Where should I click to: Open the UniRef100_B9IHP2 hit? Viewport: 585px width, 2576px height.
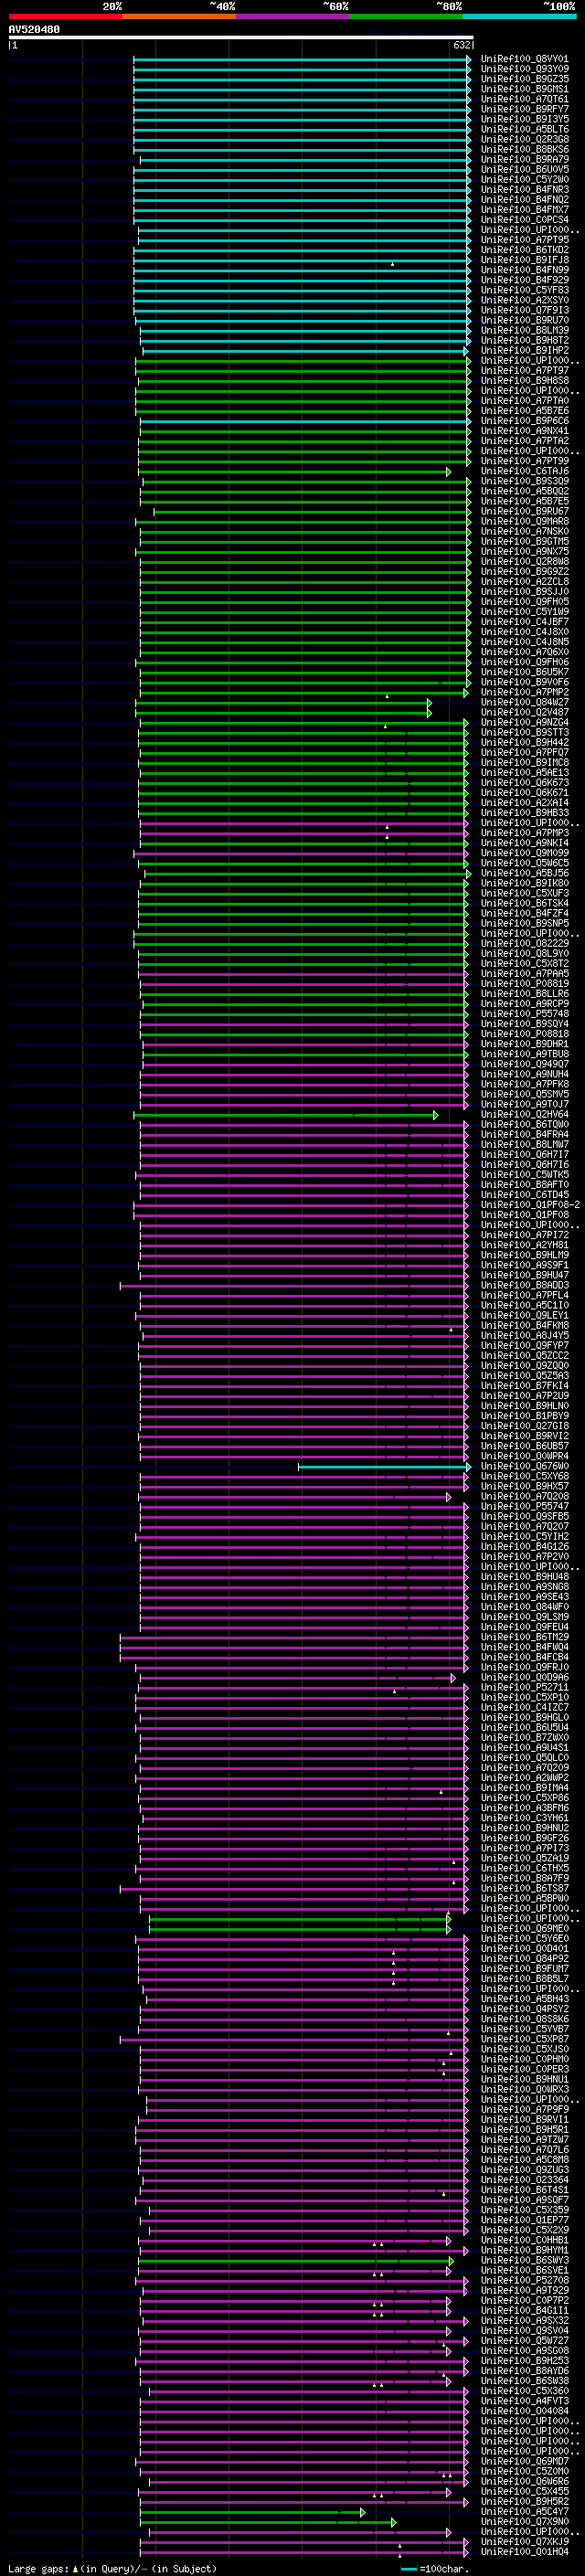[524, 350]
